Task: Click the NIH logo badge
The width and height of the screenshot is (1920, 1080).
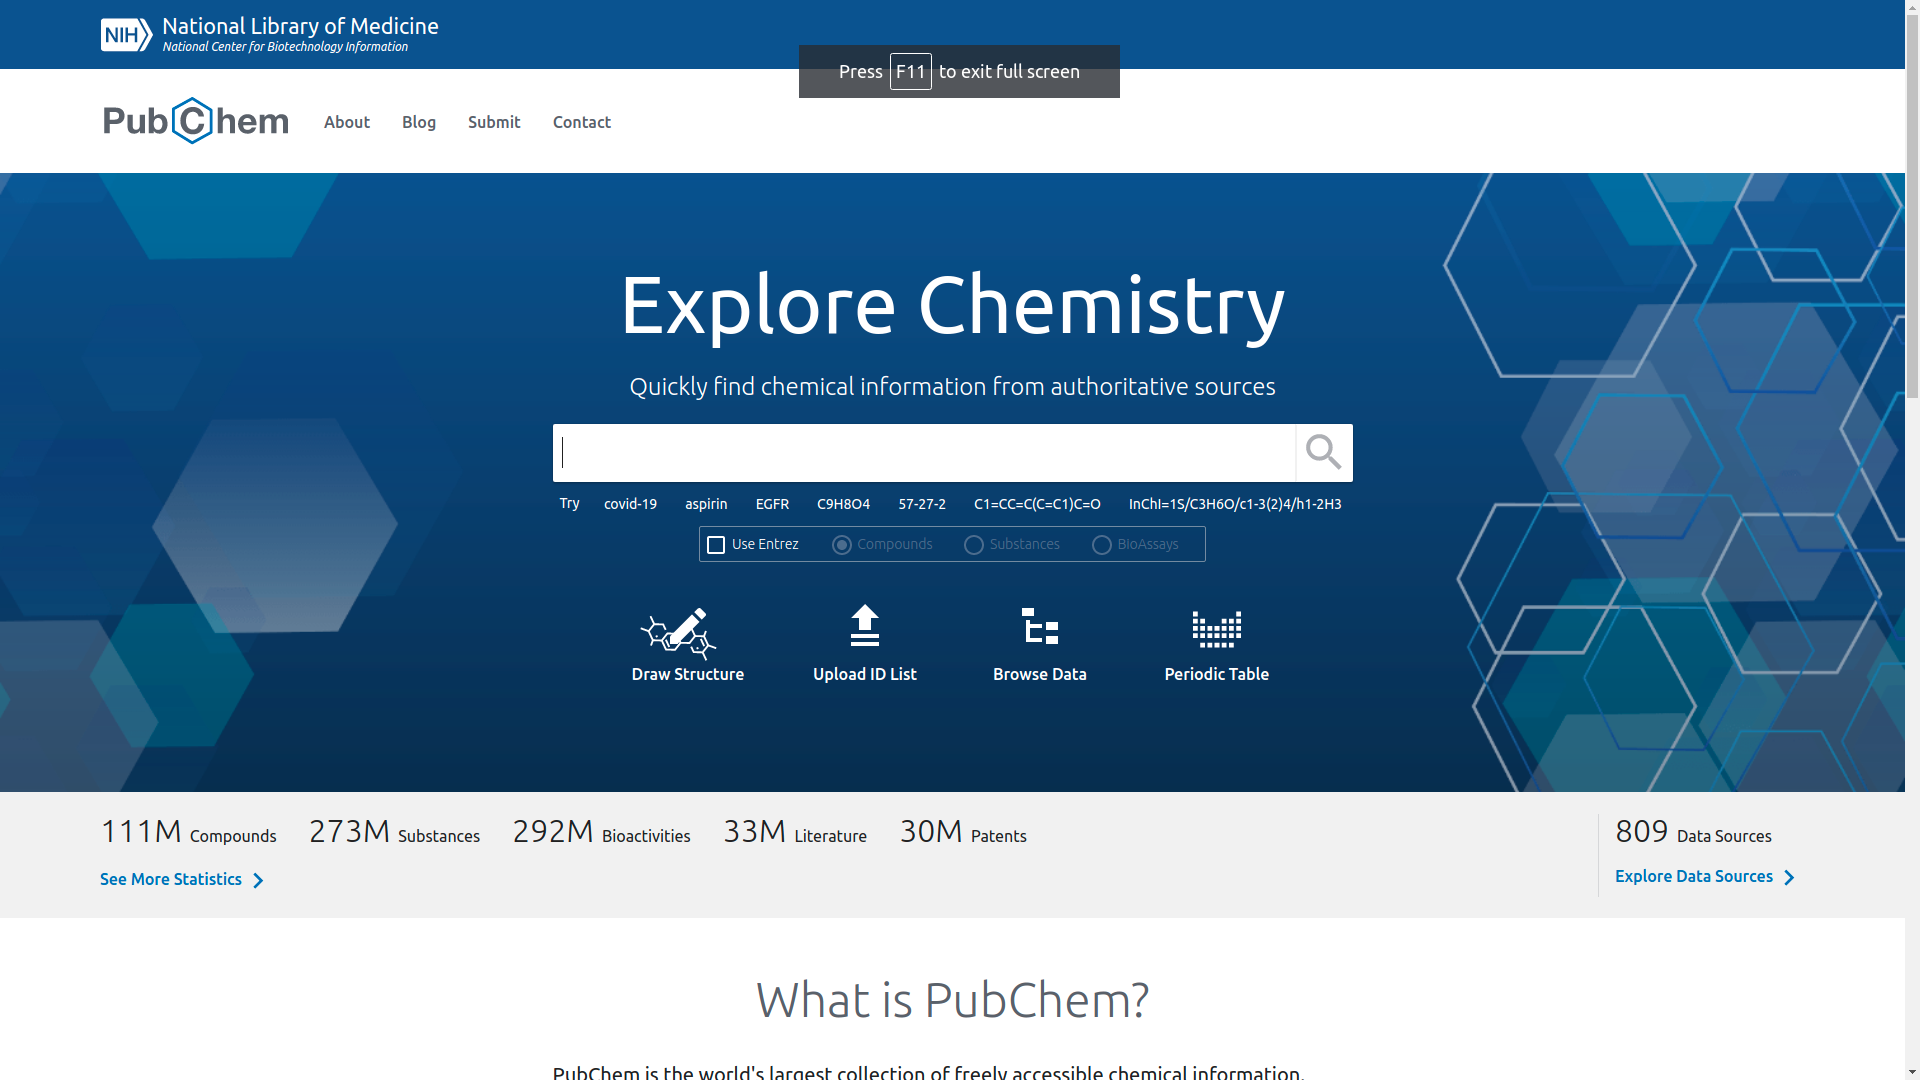Action: click(126, 35)
